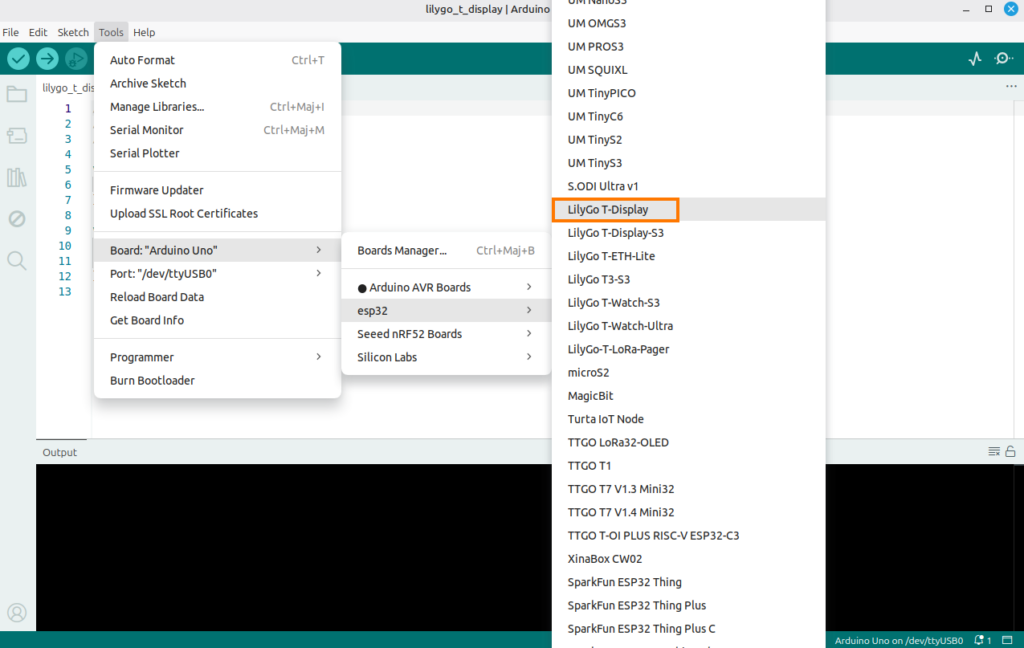Open the Library Manager books icon

click(17, 178)
